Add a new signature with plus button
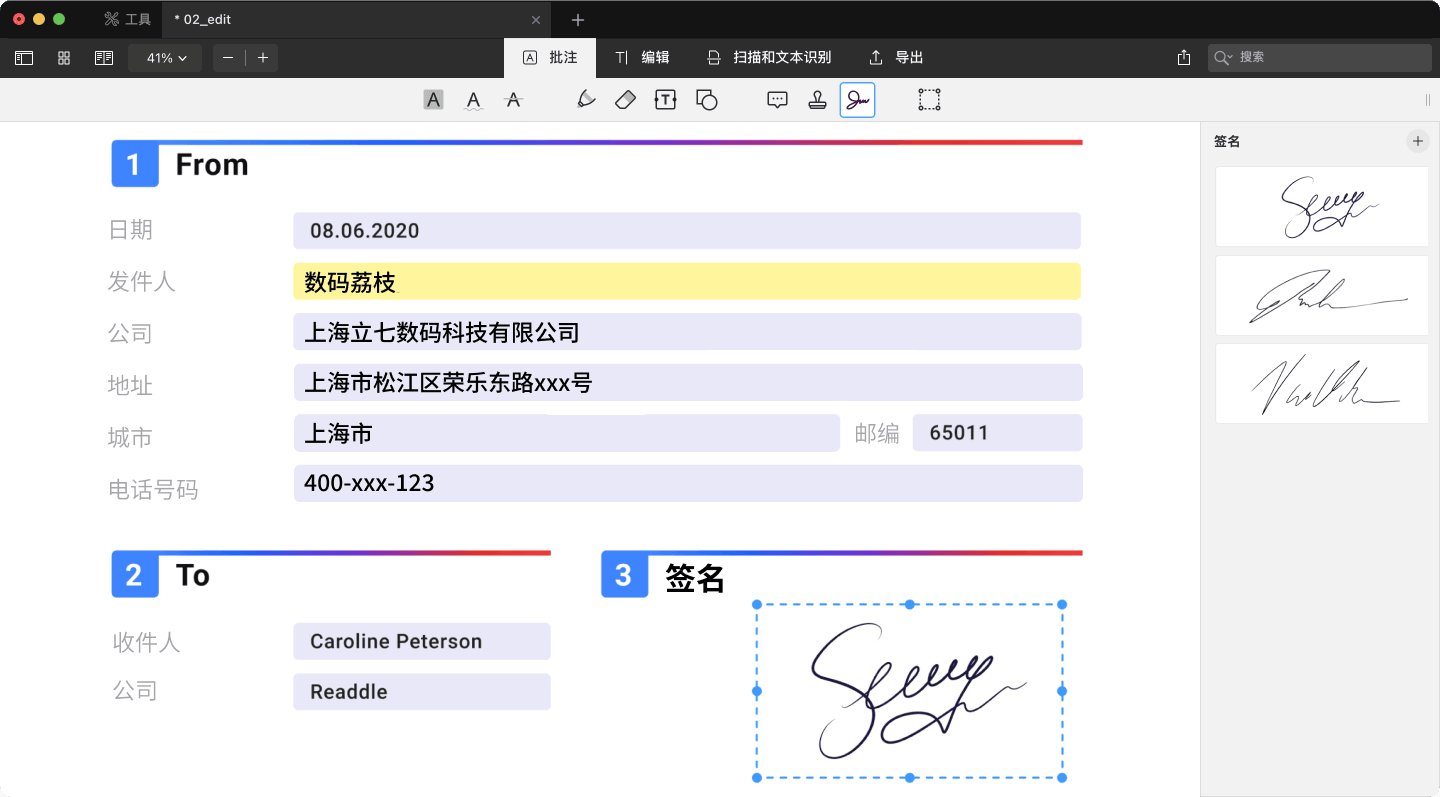 point(1417,141)
